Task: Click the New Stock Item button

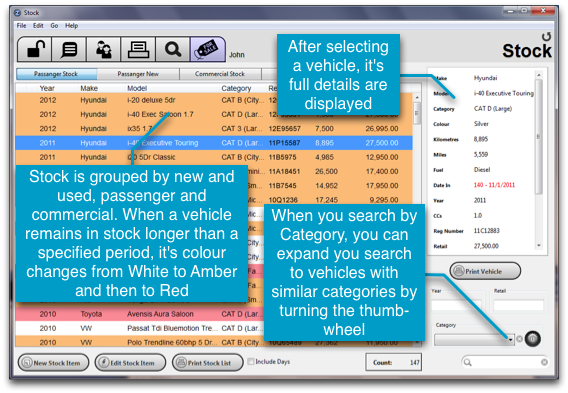Action: pos(53,363)
